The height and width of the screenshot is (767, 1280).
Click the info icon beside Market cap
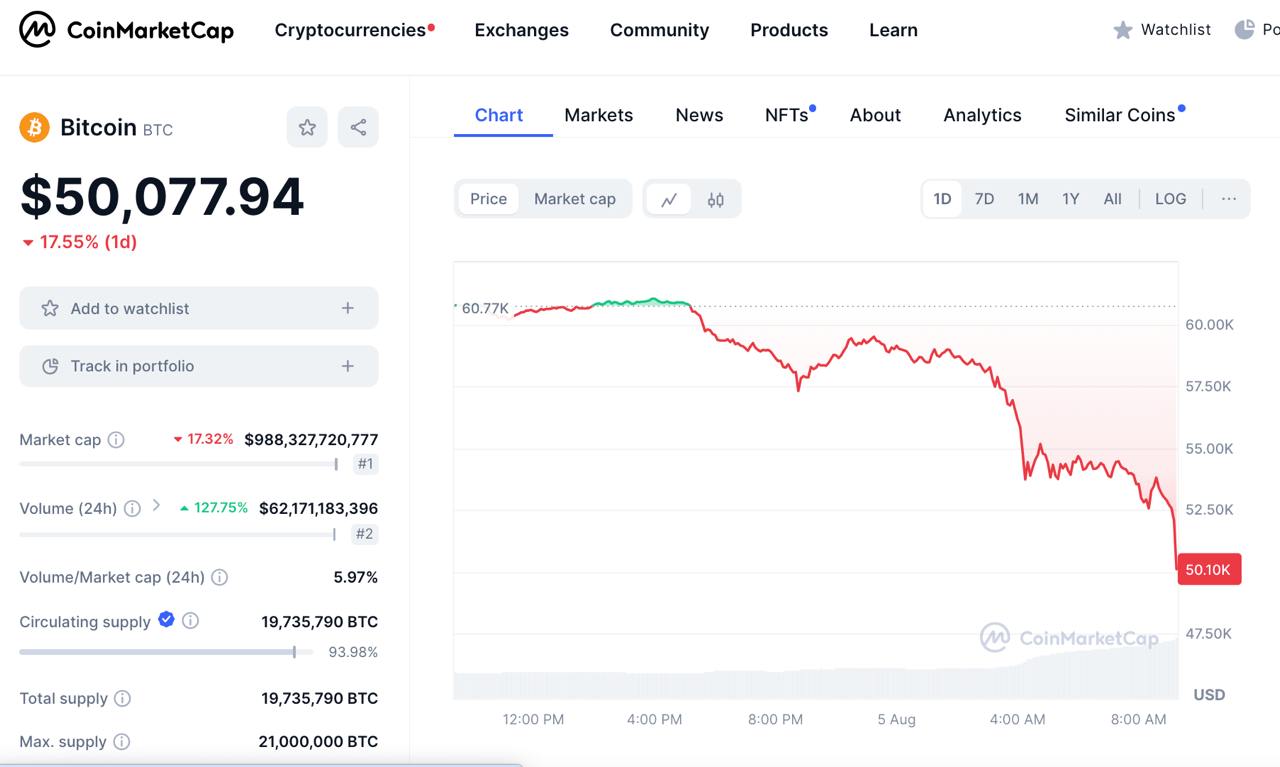116,440
